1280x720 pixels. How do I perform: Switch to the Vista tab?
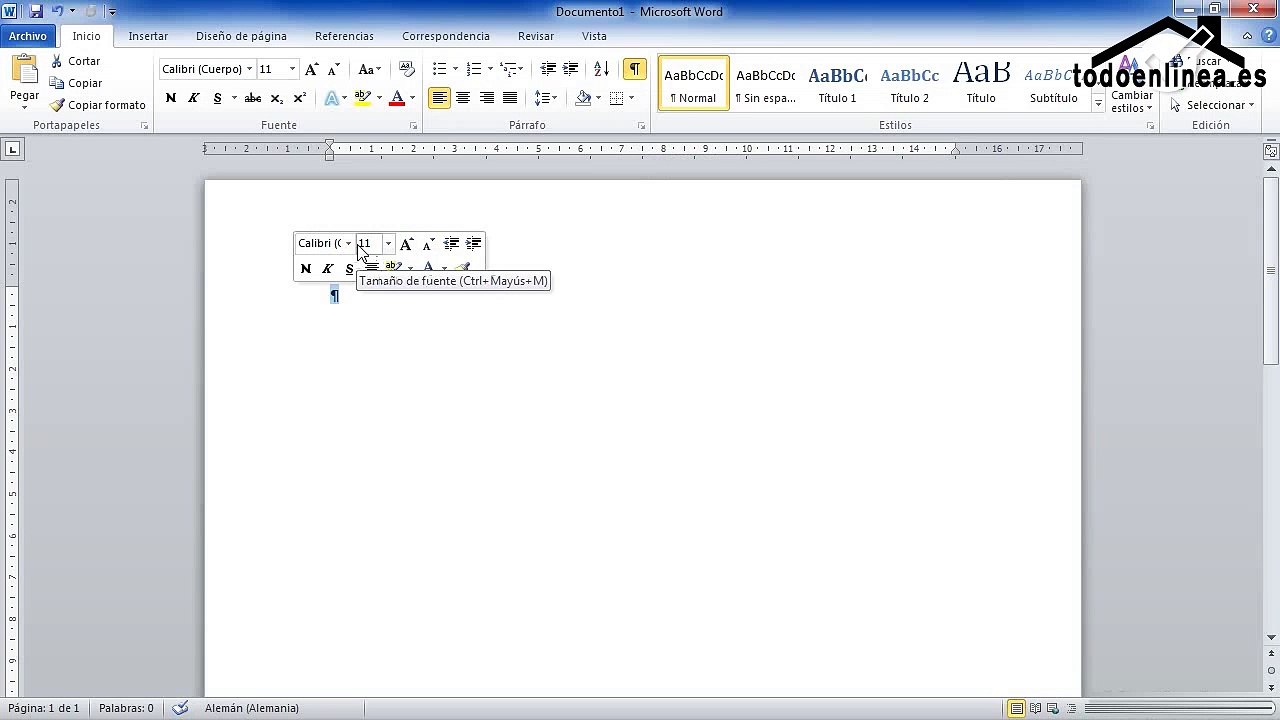coord(594,36)
